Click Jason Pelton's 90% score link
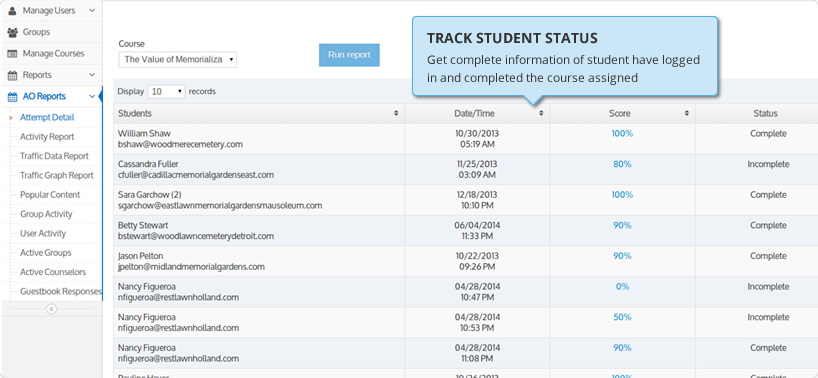 pos(622,256)
